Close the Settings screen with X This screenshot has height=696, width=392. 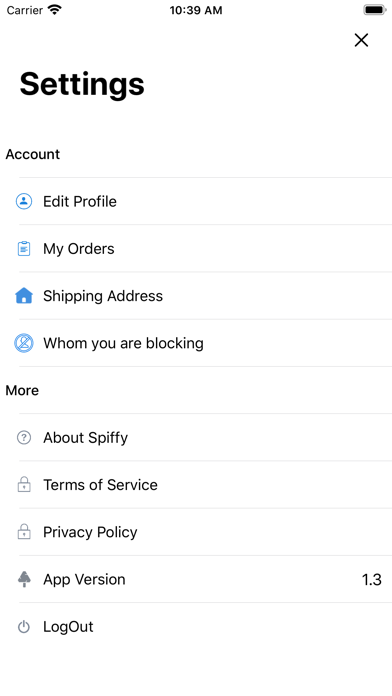click(361, 40)
